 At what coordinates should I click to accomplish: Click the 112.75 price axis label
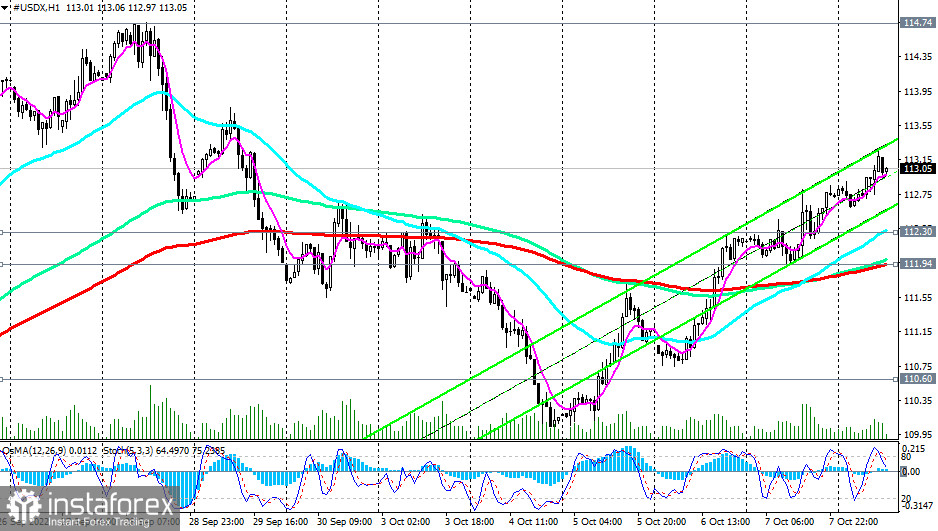click(x=918, y=194)
